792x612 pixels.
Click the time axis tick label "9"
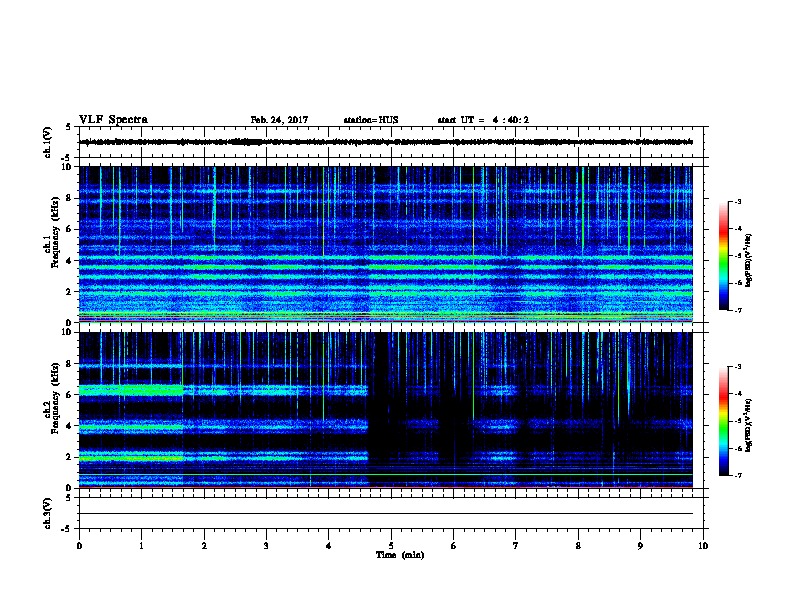click(x=640, y=546)
